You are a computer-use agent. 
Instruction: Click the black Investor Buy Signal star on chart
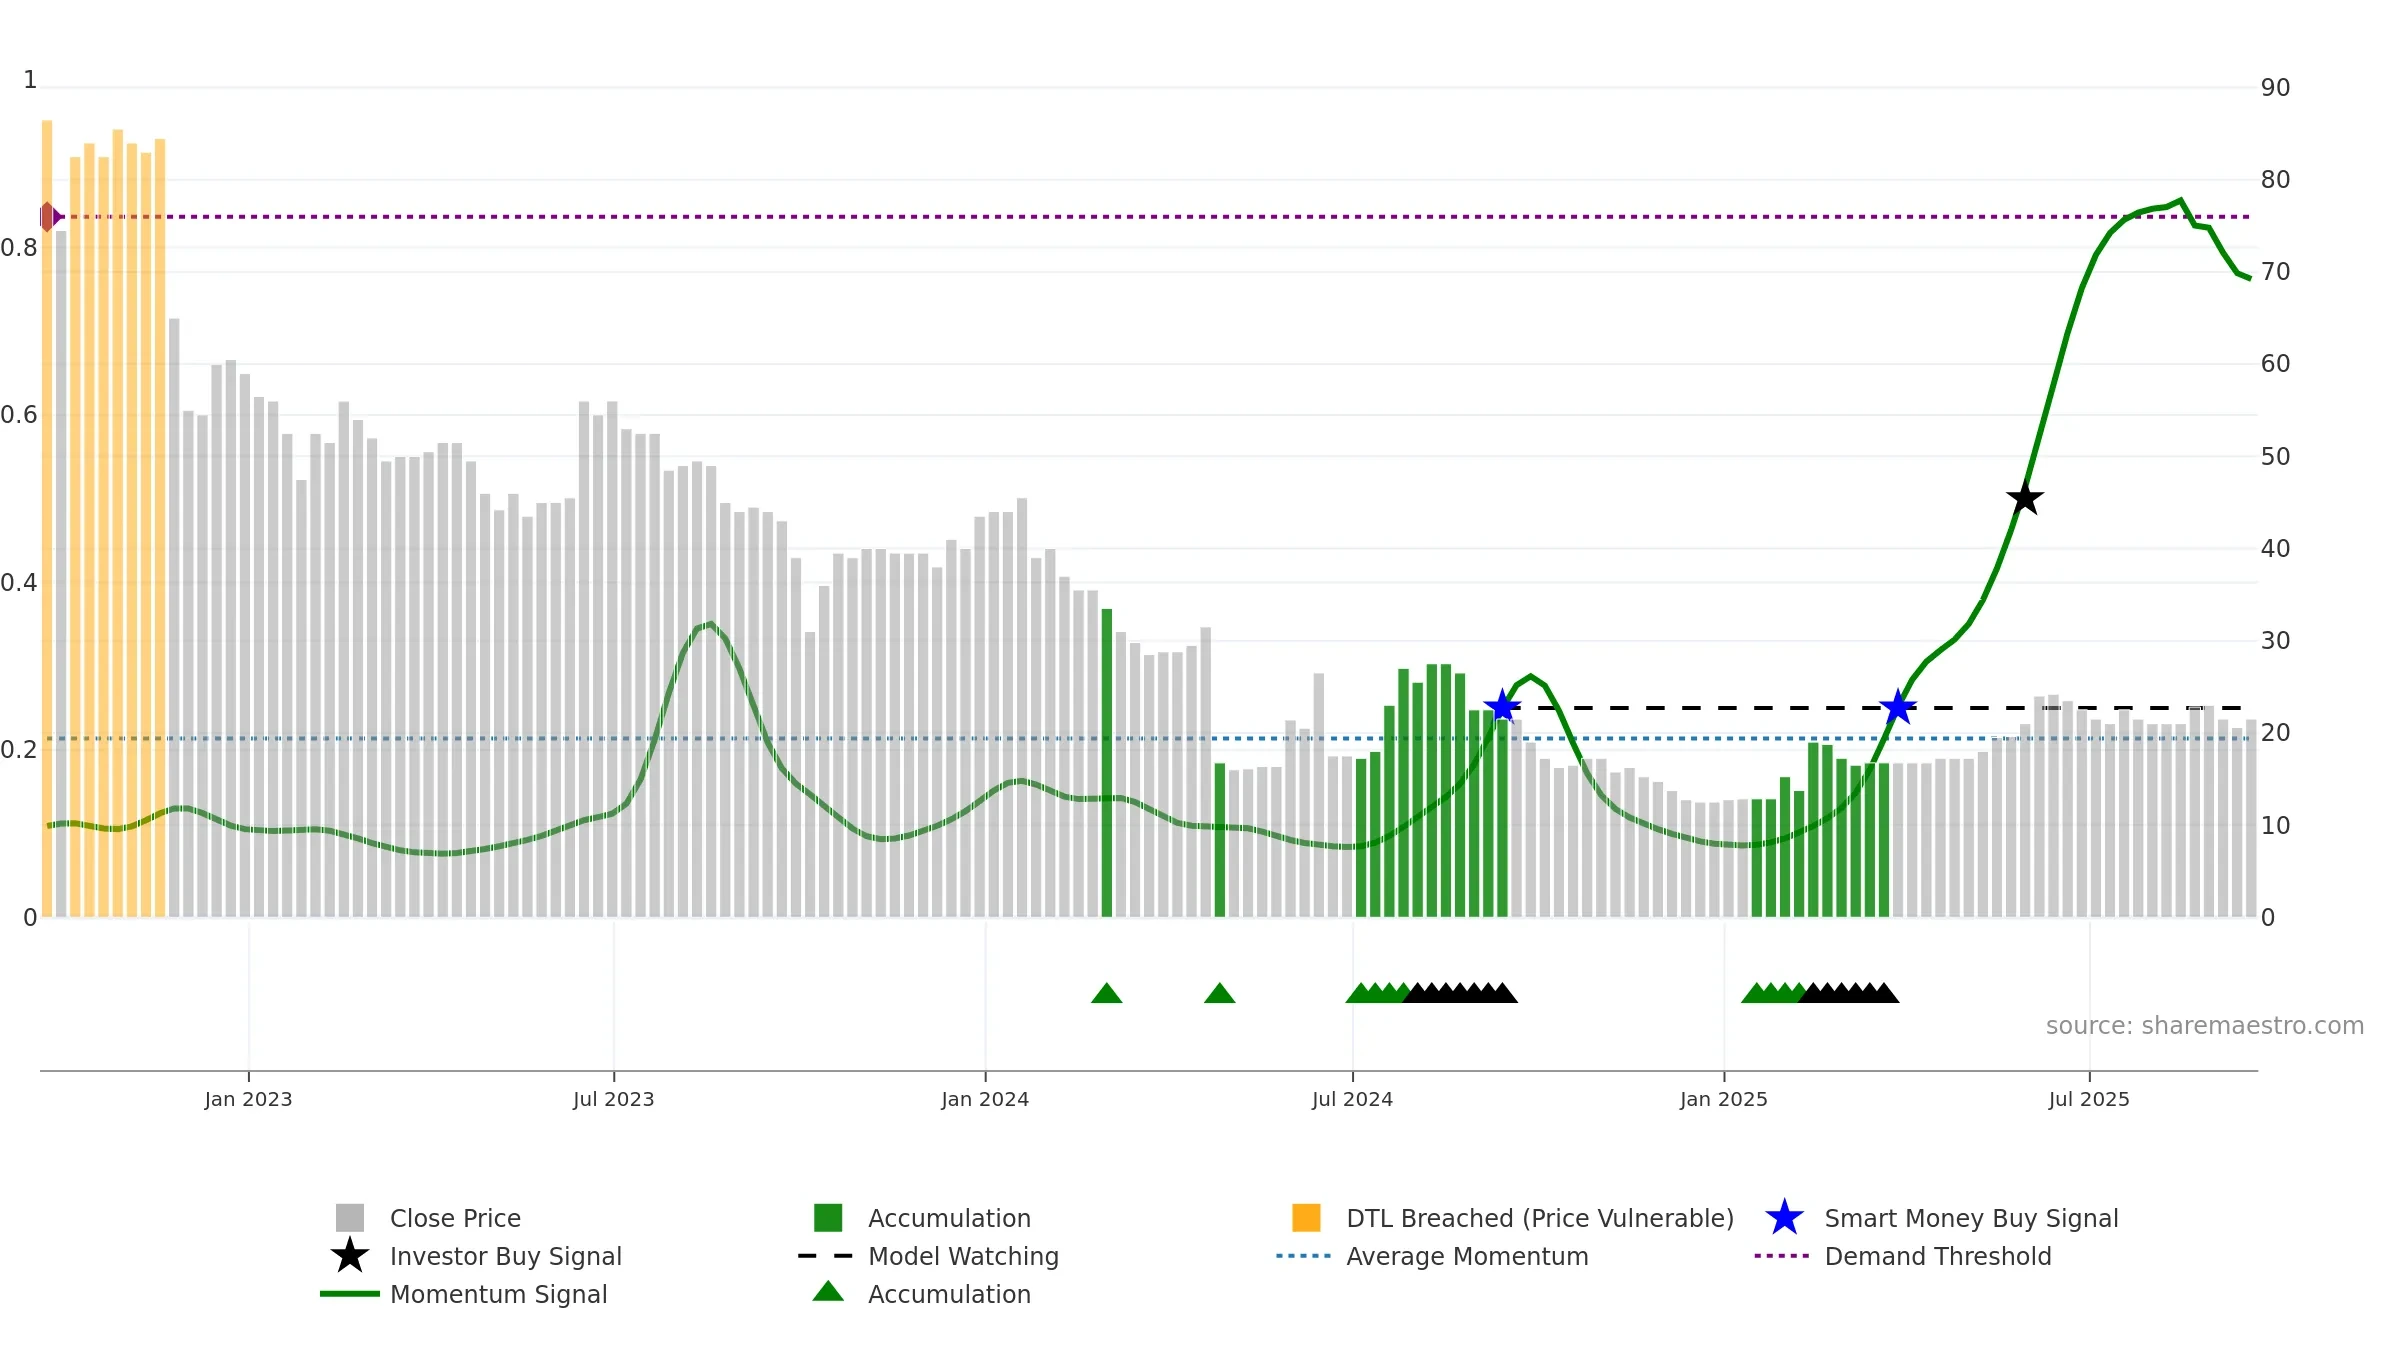click(2024, 497)
